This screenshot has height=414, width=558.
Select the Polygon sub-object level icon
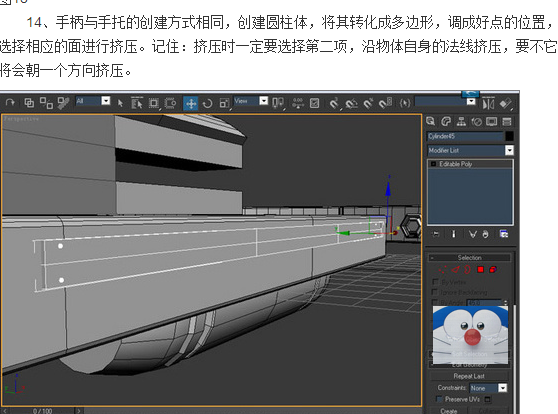(x=480, y=270)
